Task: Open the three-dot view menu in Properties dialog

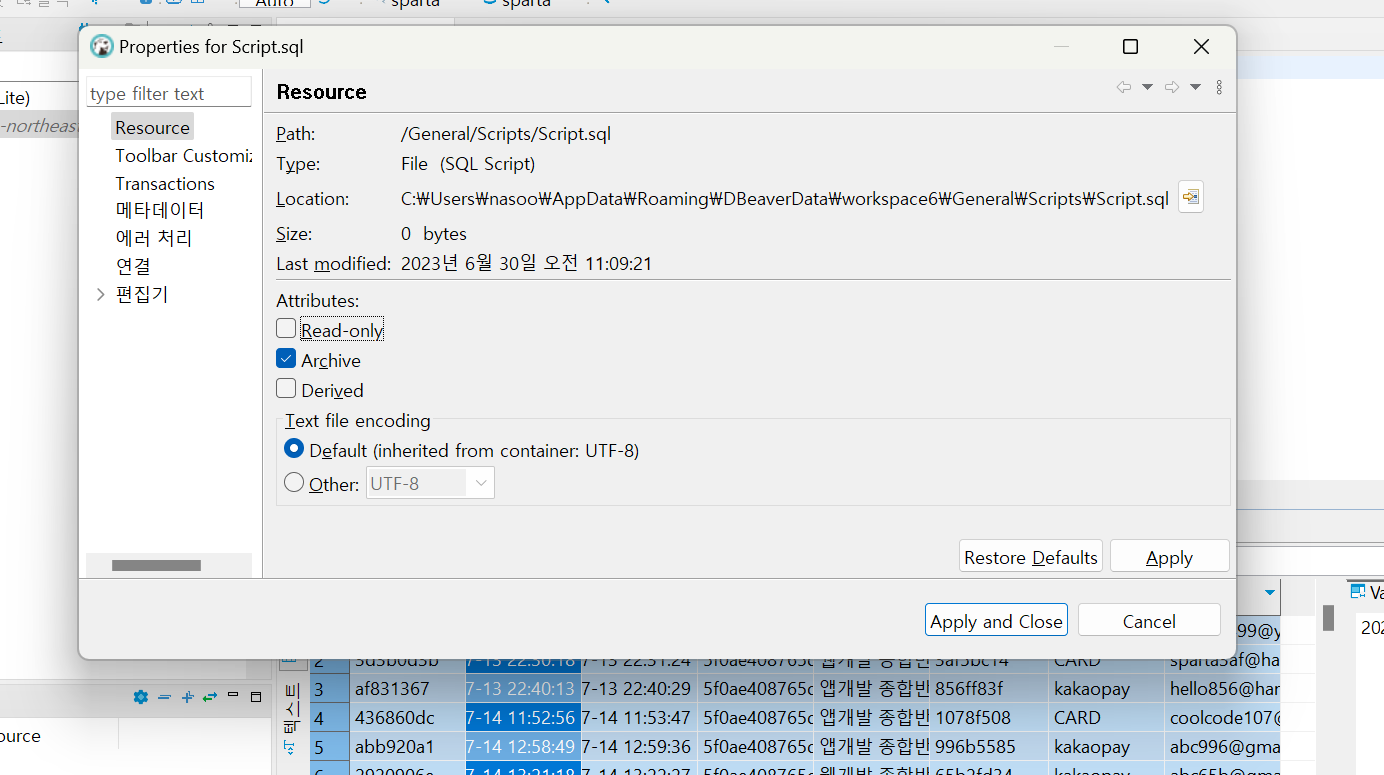Action: click(x=1219, y=88)
